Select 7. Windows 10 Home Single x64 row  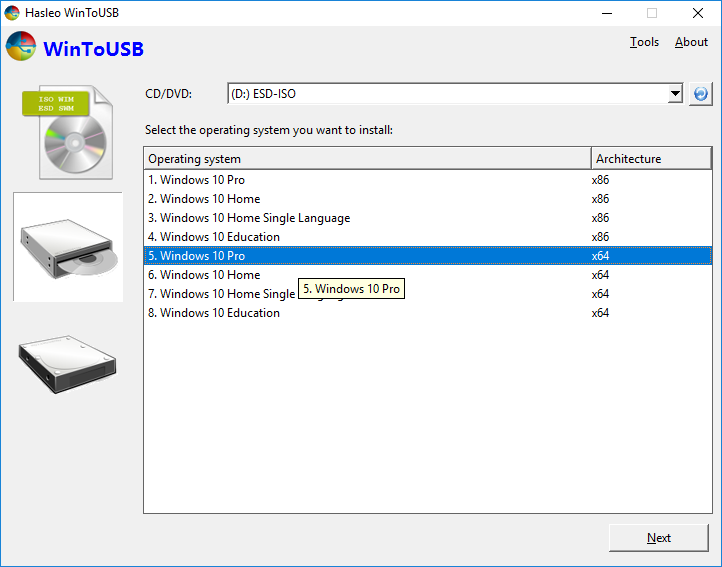click(x=428, y=294)
